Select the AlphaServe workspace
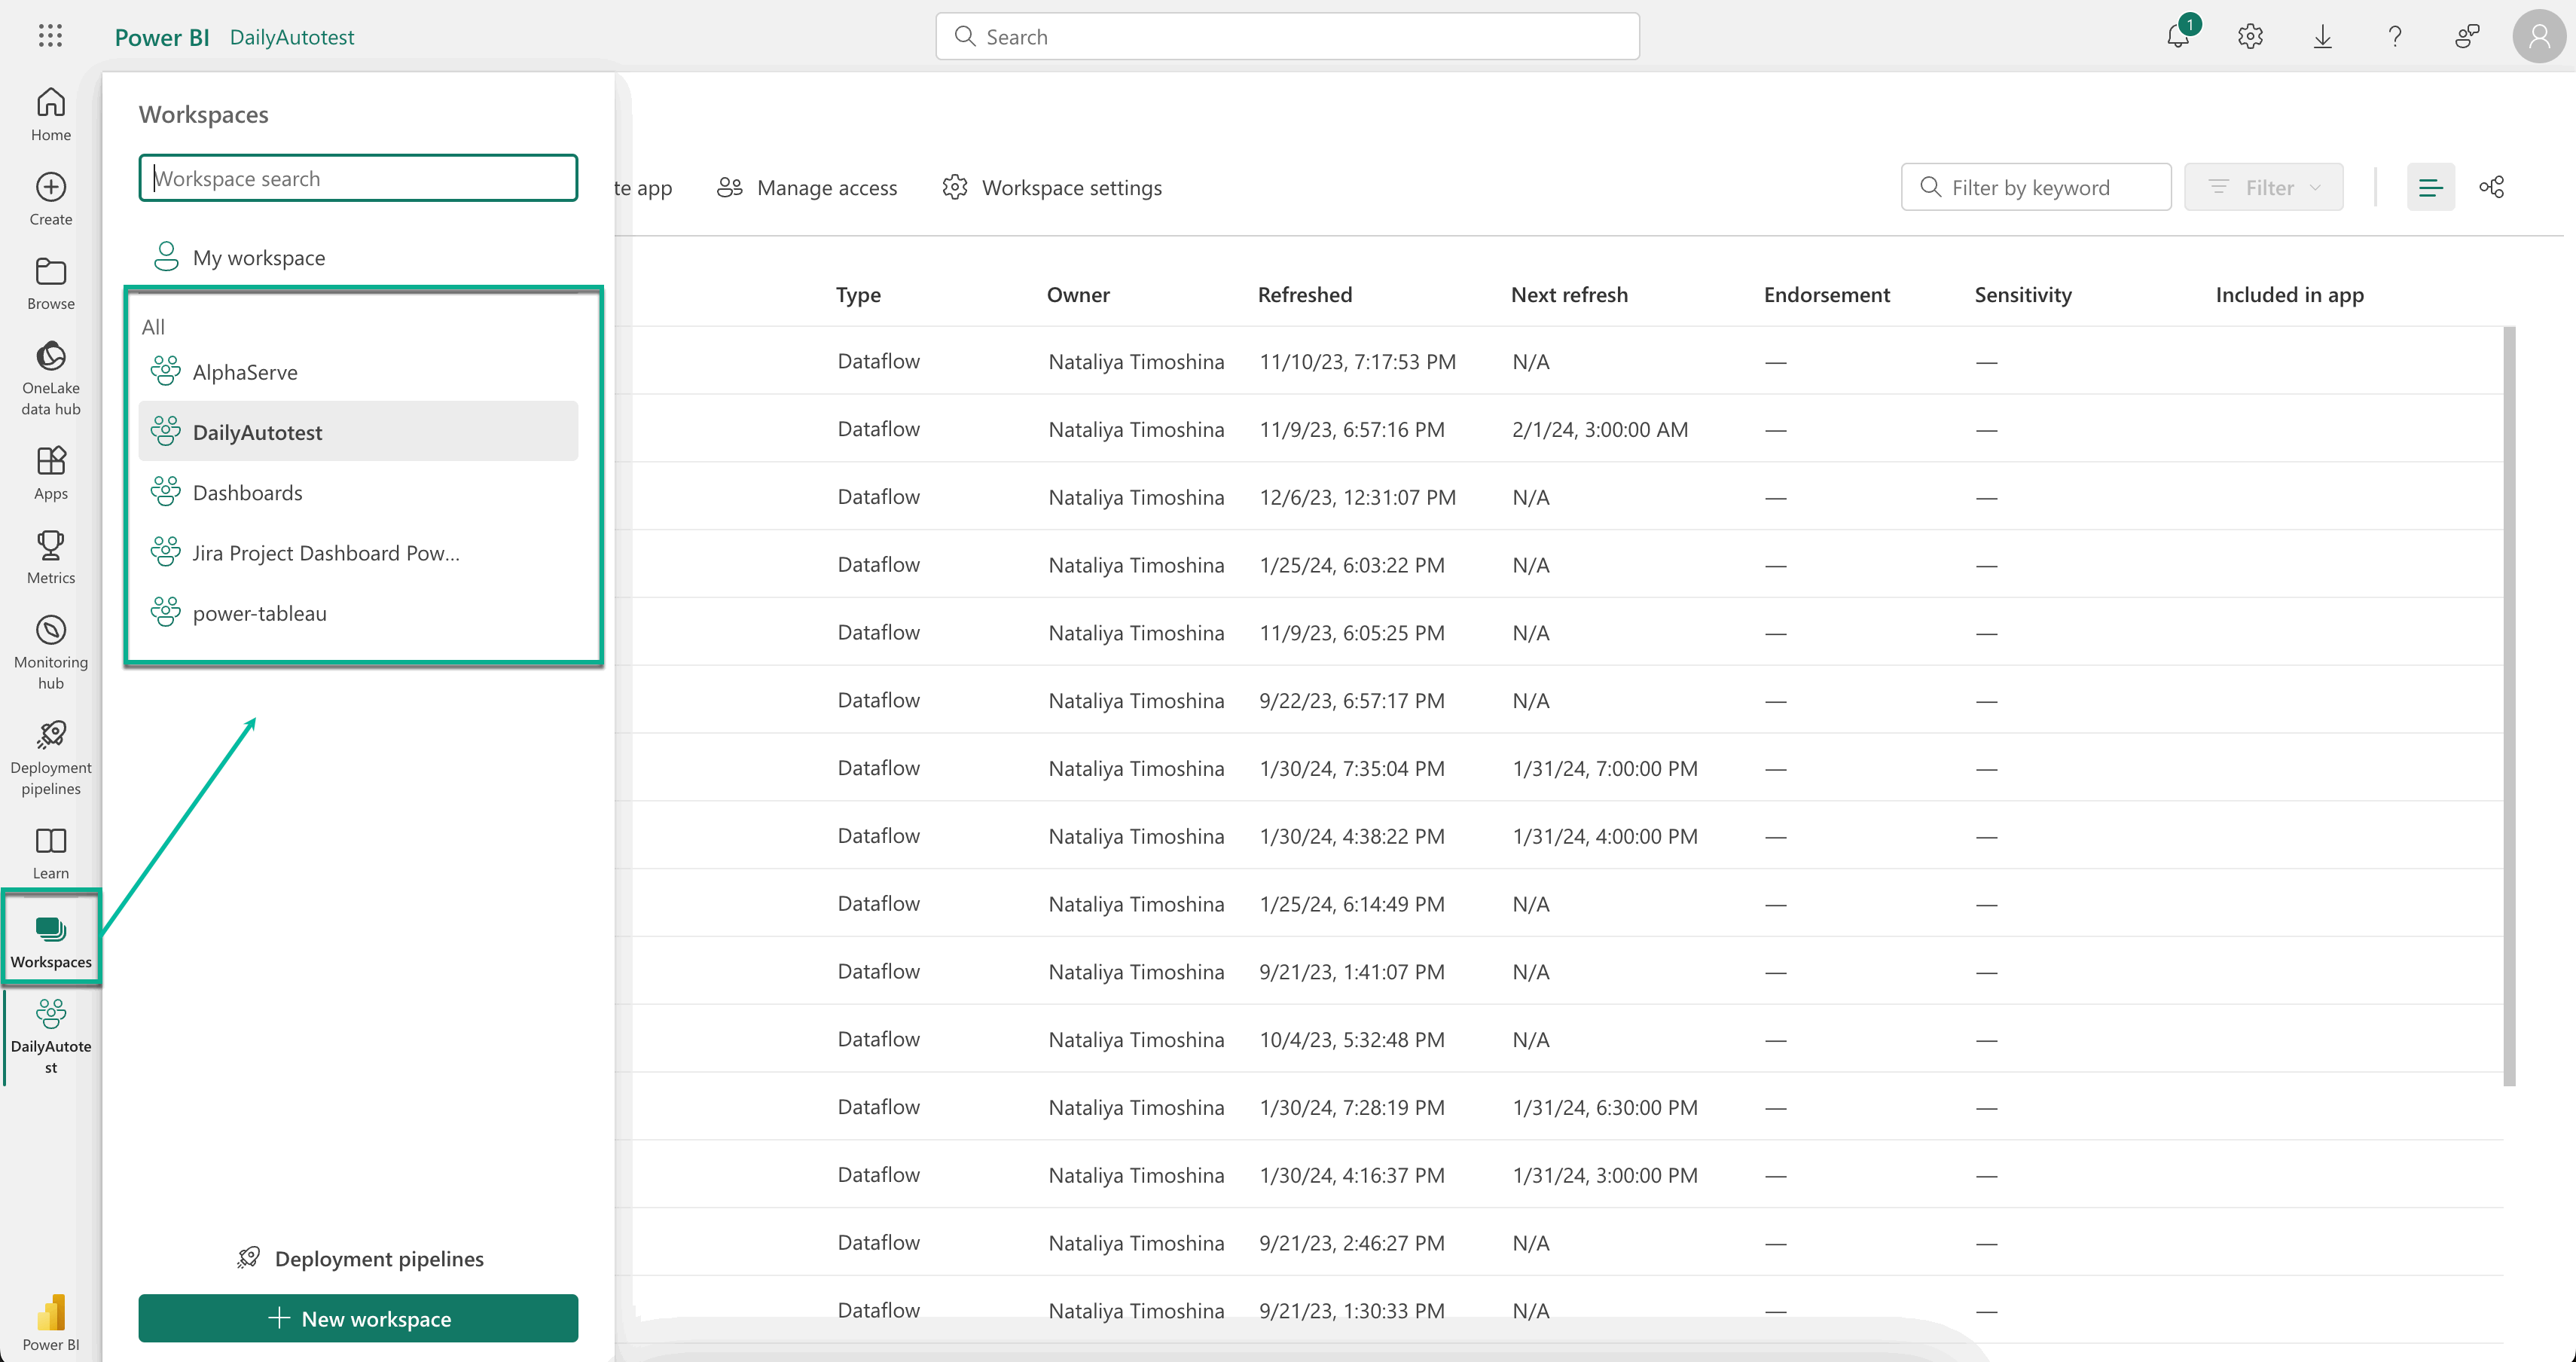The image size is (2576, 1362). pos(245,372)
